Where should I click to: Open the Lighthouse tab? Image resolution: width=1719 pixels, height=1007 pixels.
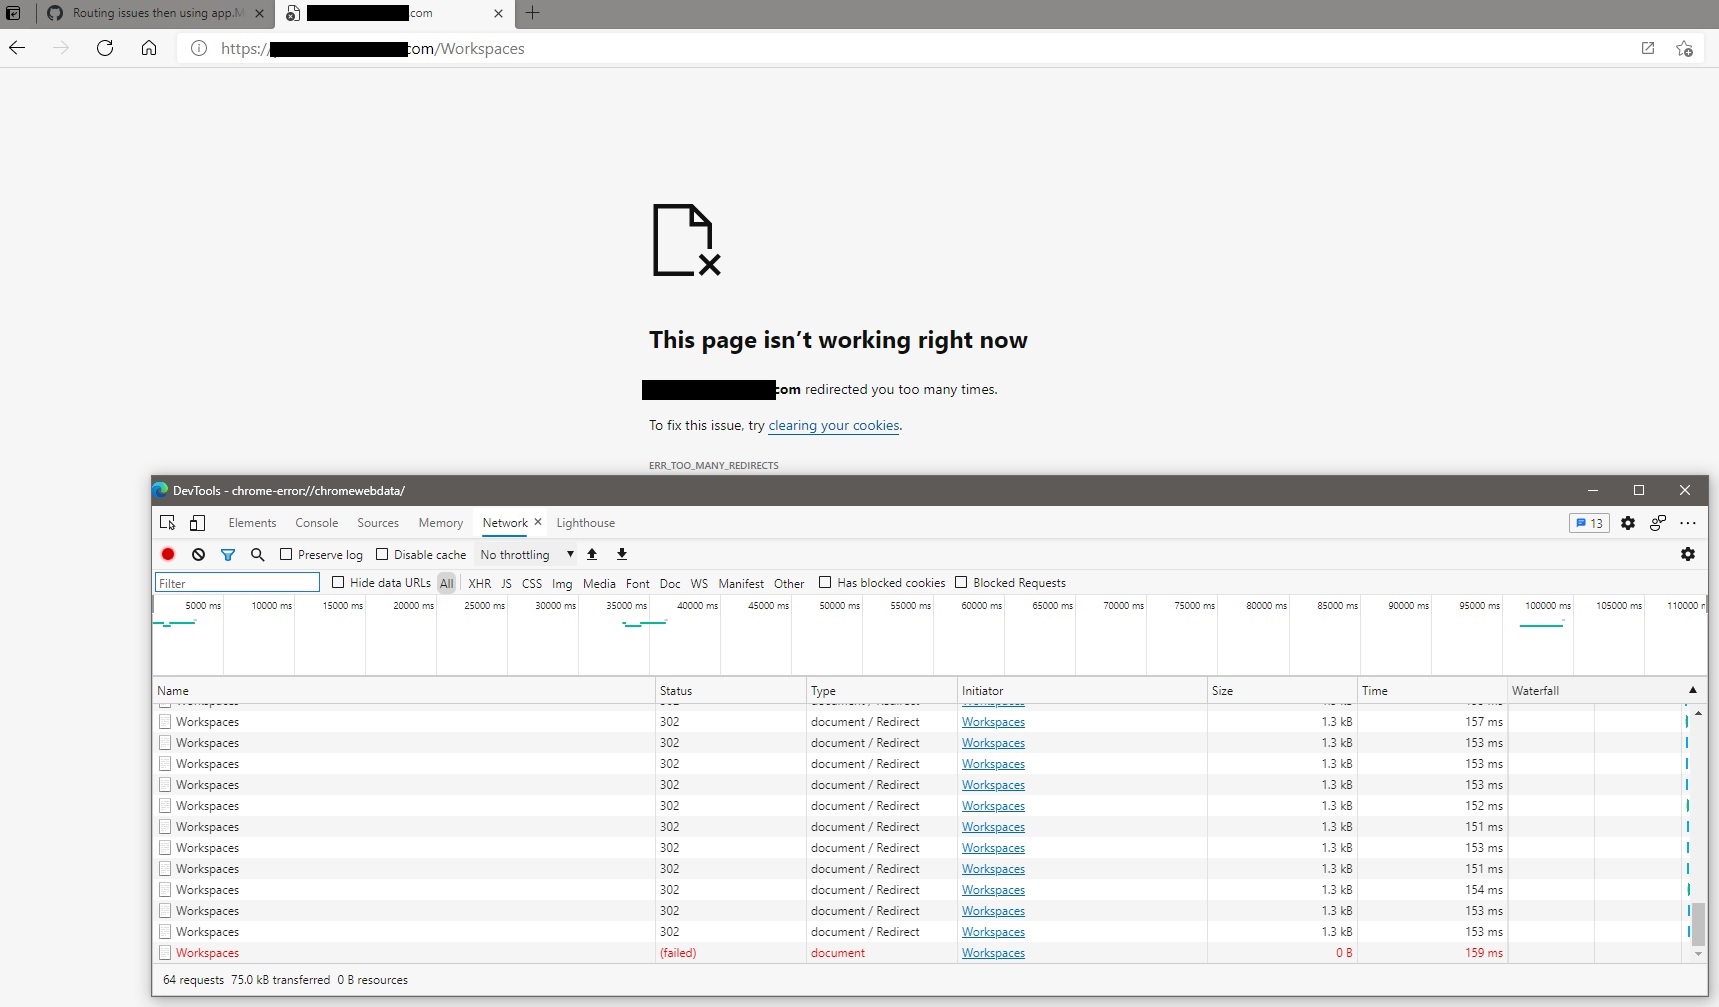click(x=585, y=523)
